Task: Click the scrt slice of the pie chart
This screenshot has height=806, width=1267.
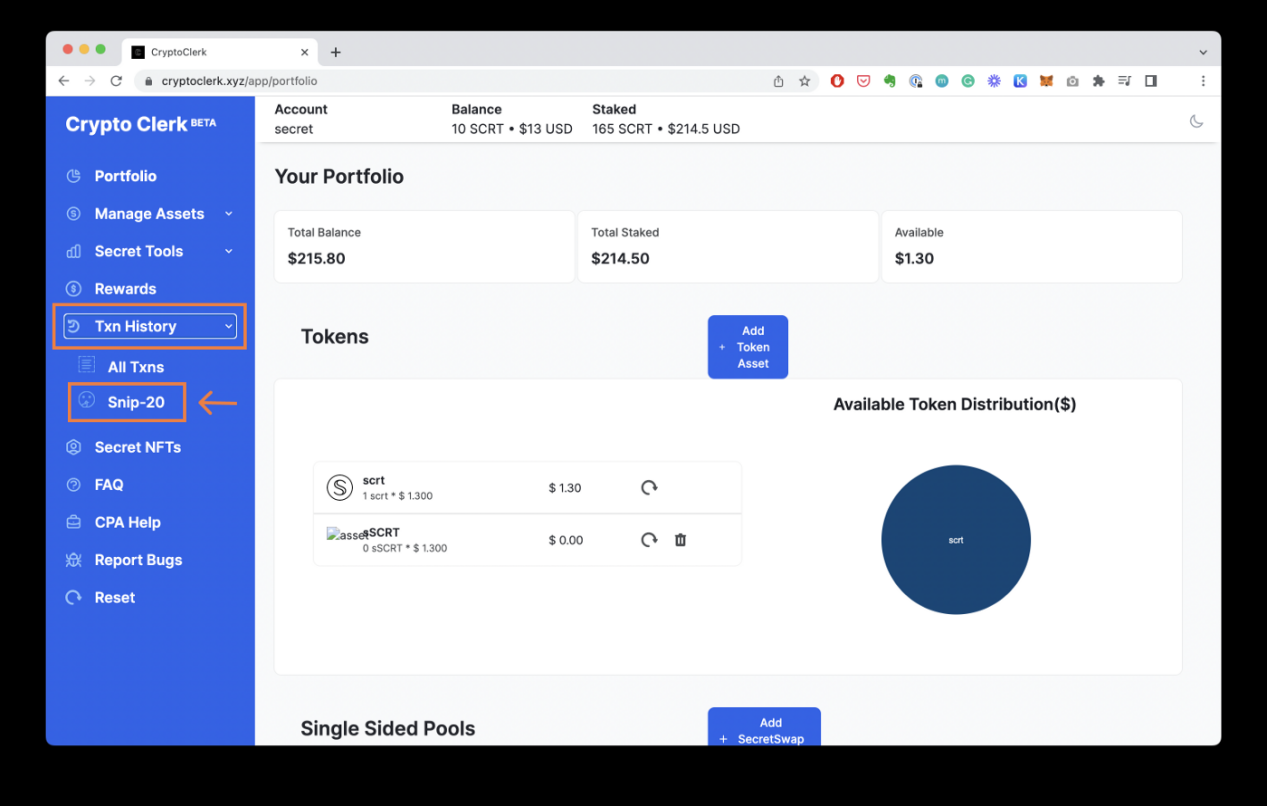Action: pos(955,539)
